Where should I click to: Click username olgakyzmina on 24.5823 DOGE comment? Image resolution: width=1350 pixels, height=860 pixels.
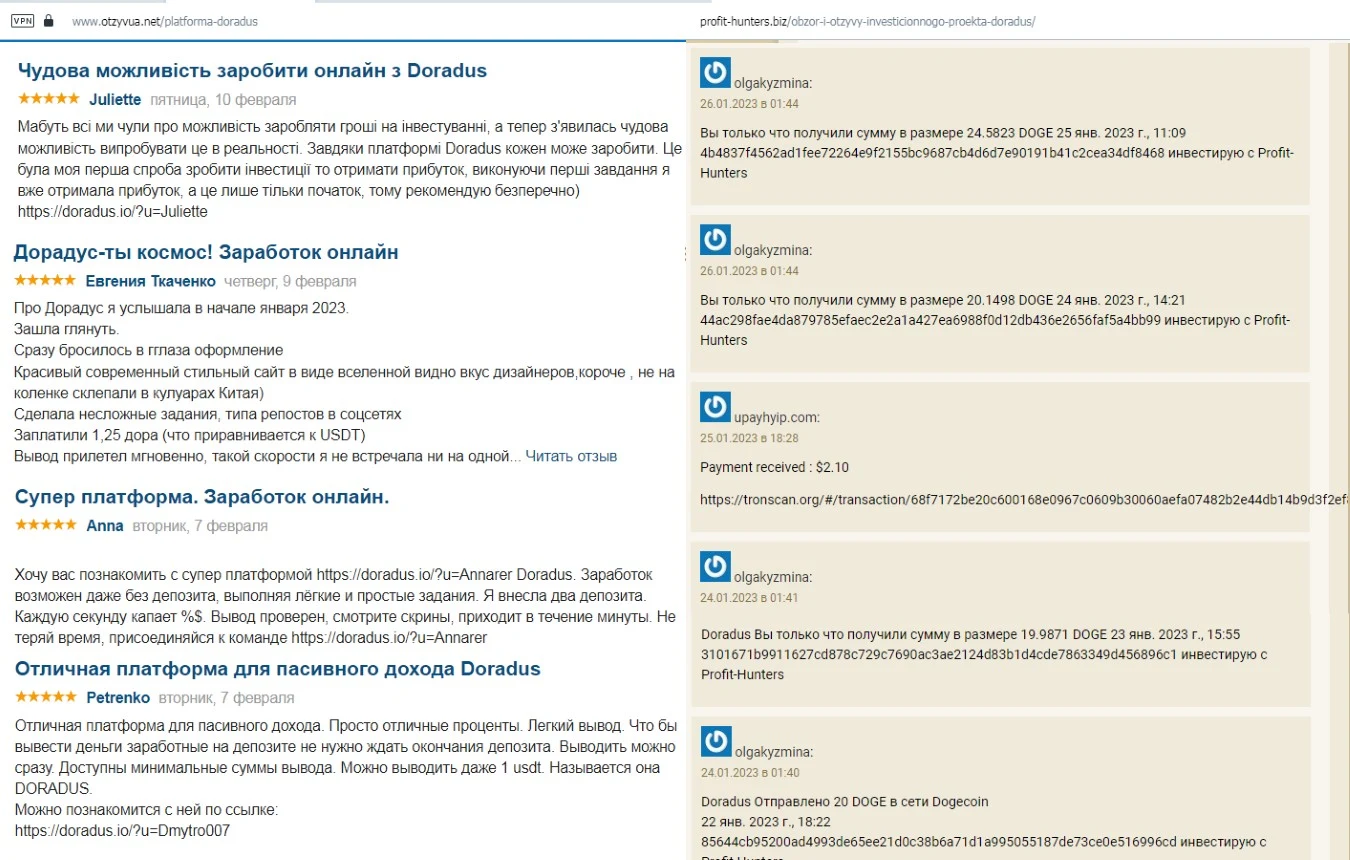pos(773,83)
